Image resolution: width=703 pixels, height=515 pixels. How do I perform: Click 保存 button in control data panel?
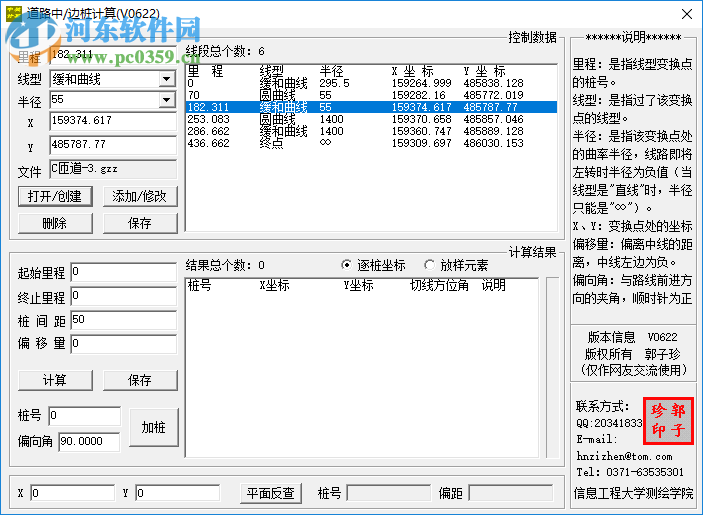pos(140,223)
